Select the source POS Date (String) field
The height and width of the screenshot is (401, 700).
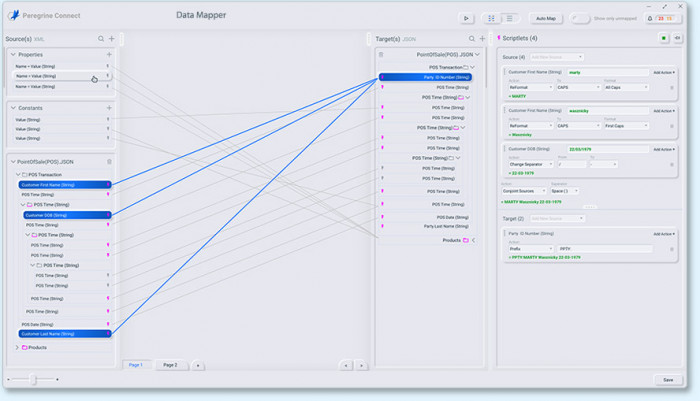coord(38,325)
